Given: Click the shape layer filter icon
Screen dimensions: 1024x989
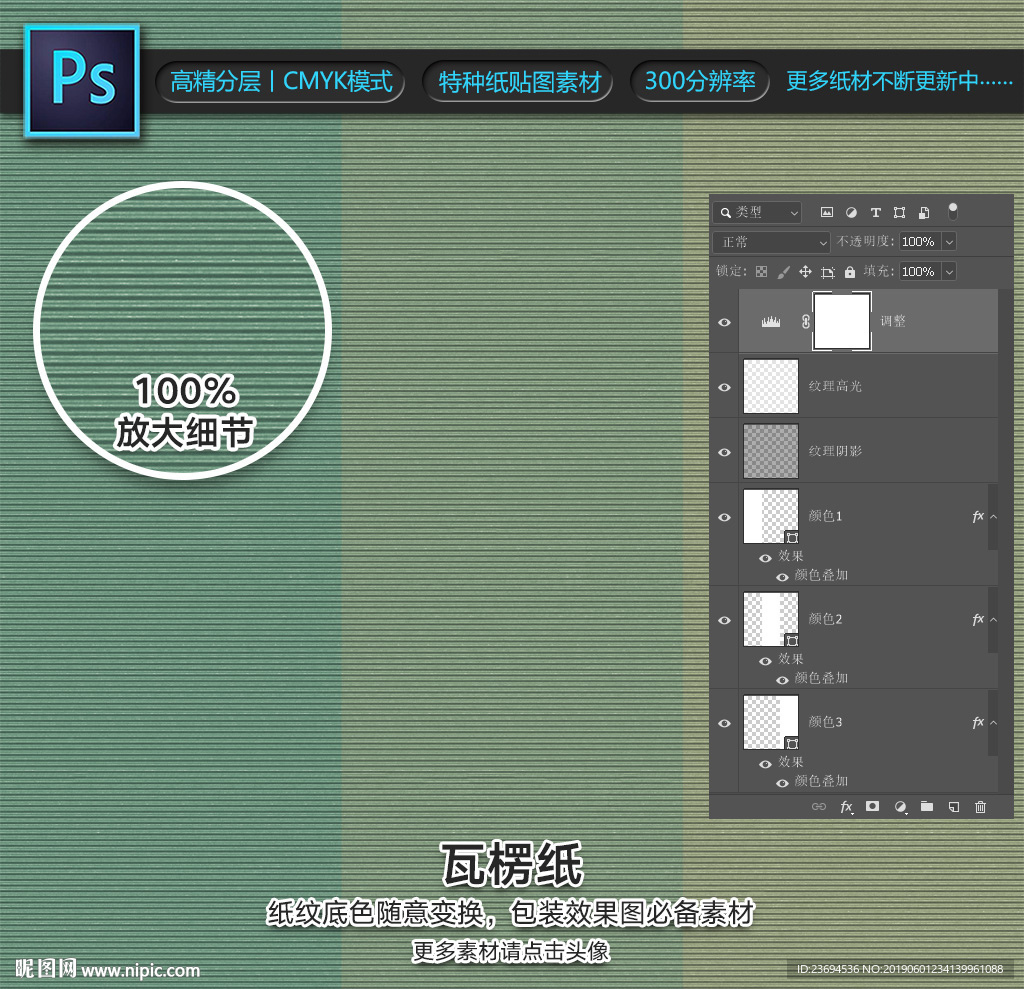Looking at the screenshot, I should point(899,212).
